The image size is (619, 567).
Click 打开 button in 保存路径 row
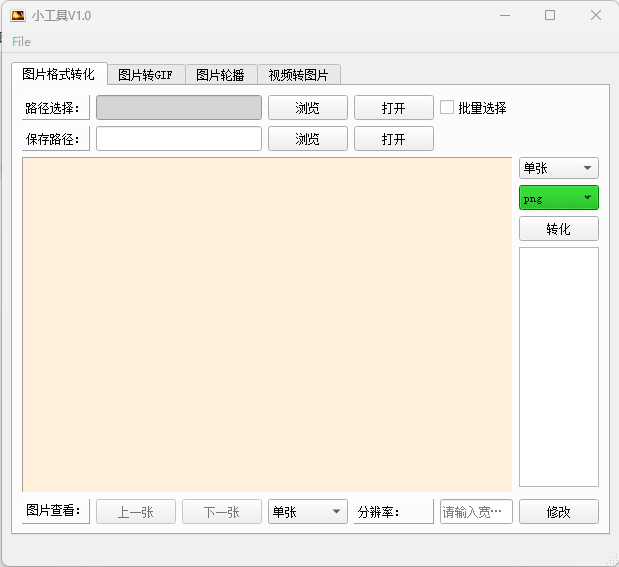(x=394, y=139)
